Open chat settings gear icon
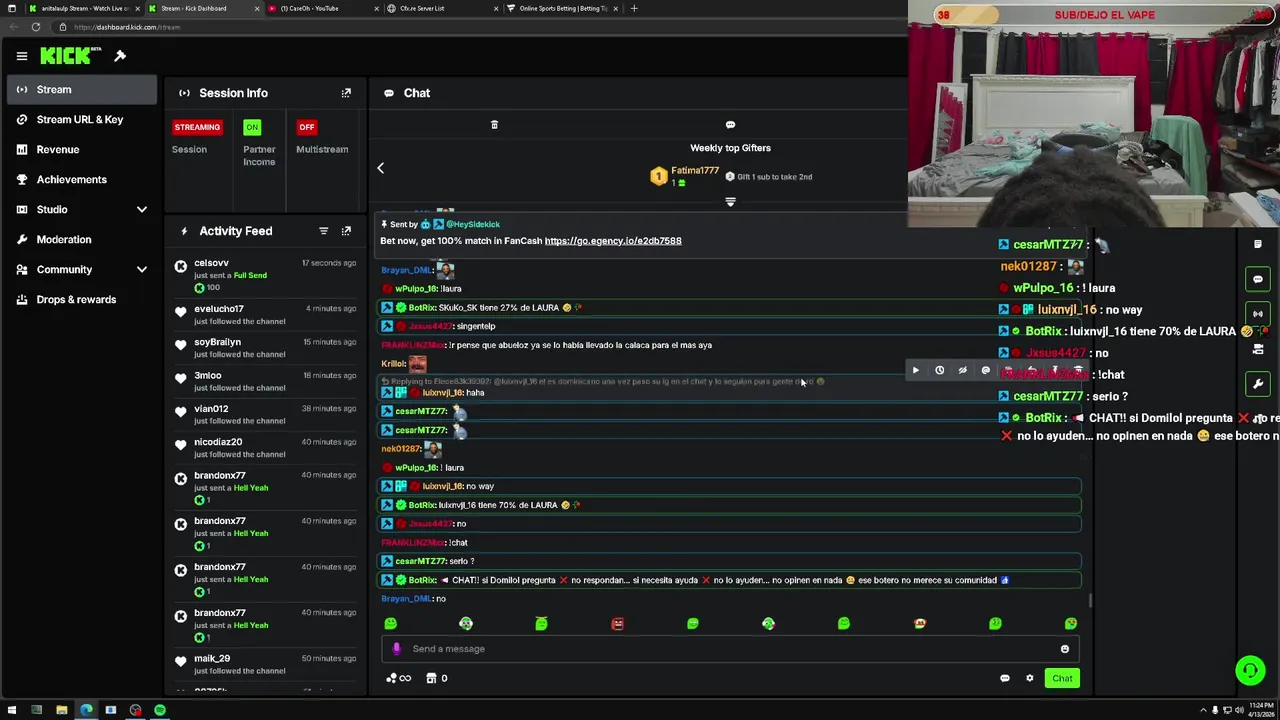The height and width of the screenshot is (720, 1280). pos(1029,678)
